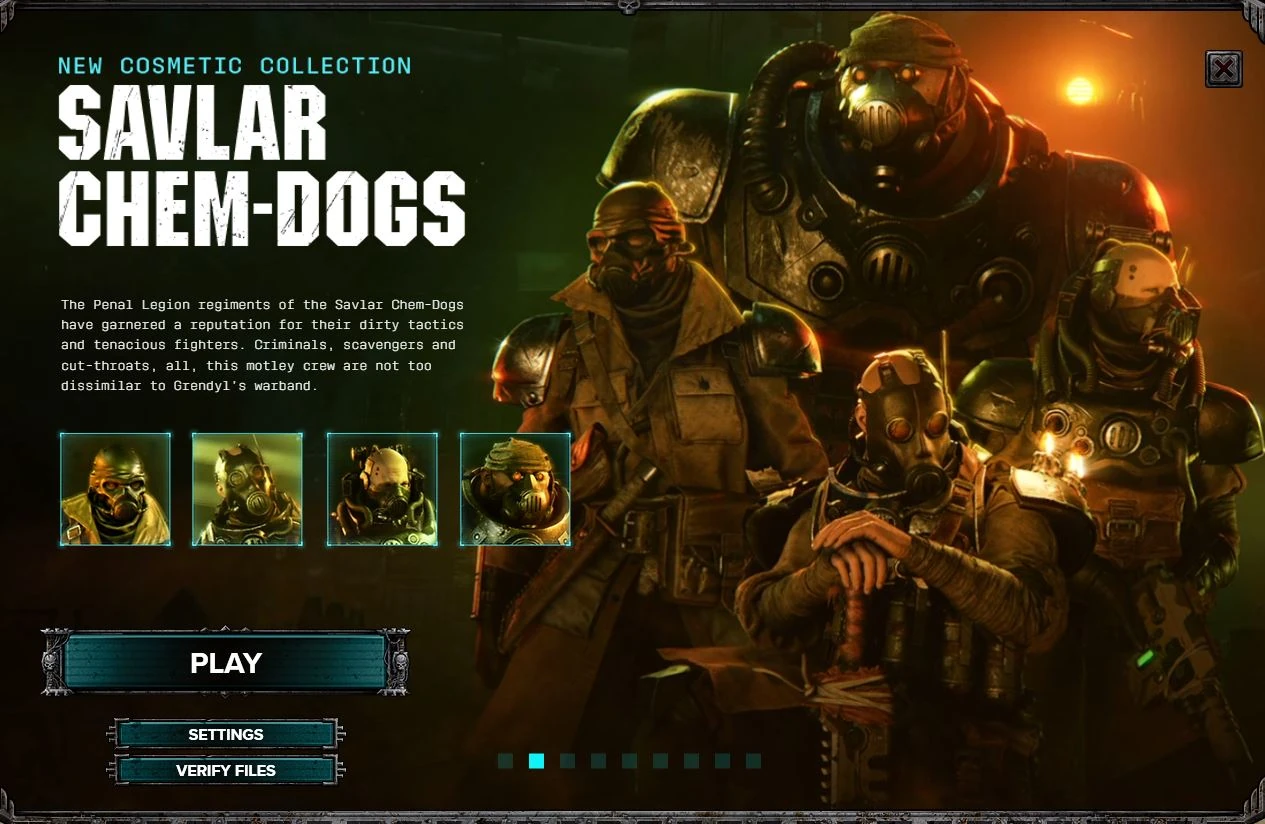Screen dimensions: 1265x824
Task: Click the SAVLAR CHEM-DOGS title
Action: coord(262,166)
